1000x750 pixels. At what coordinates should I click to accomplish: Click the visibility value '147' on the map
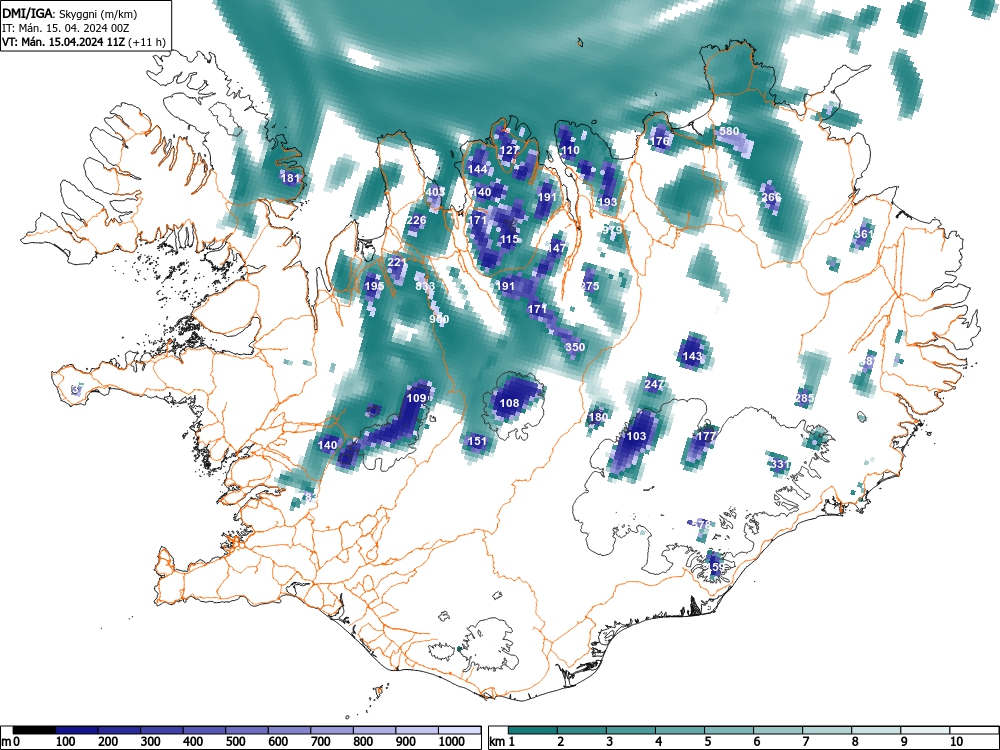click(557, 248)
